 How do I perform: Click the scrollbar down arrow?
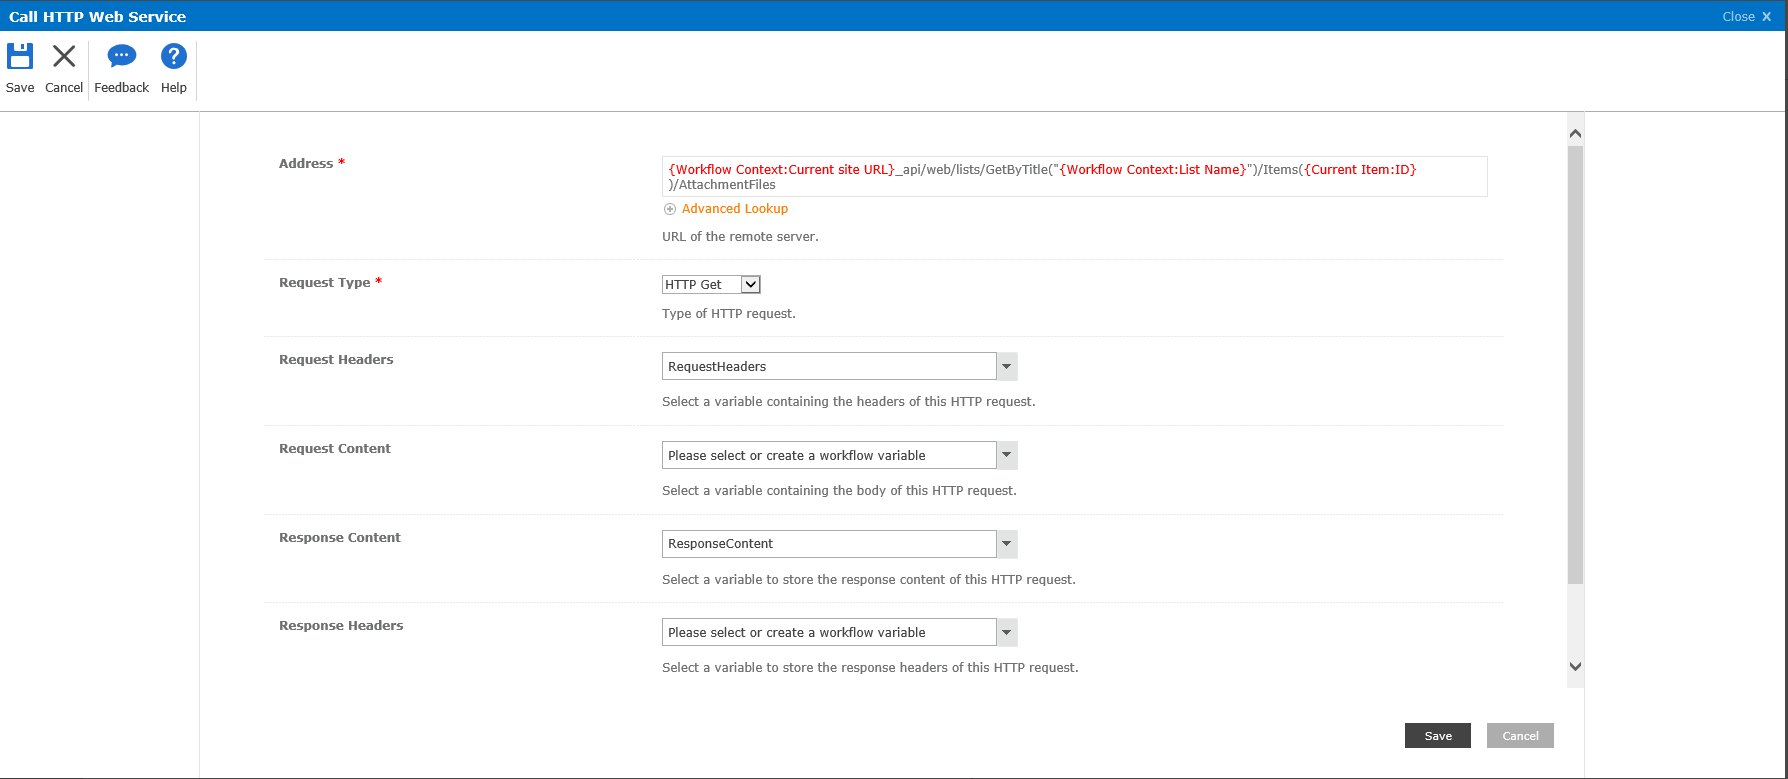[x=1575, y=666]
